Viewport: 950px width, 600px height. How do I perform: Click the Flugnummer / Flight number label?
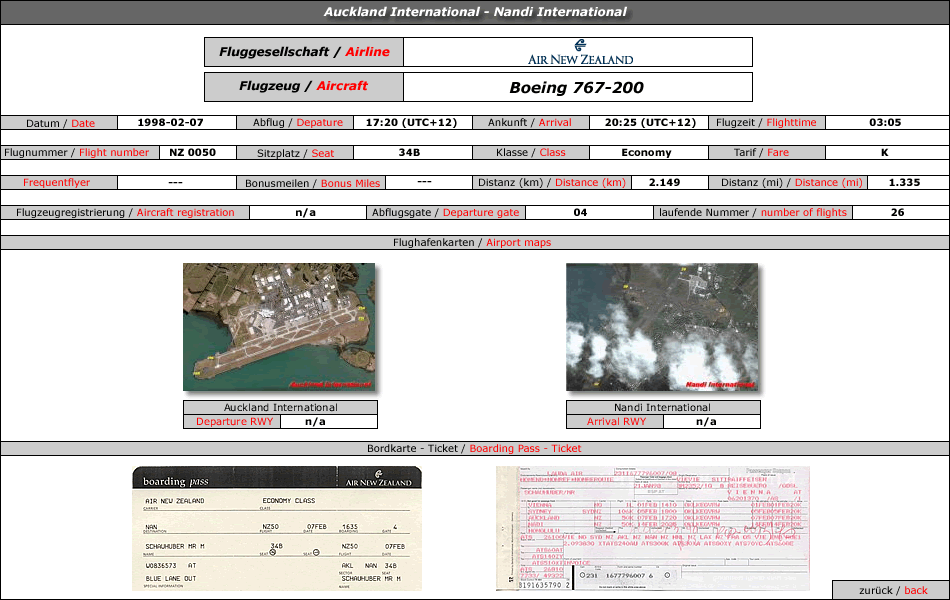(79, 153)
